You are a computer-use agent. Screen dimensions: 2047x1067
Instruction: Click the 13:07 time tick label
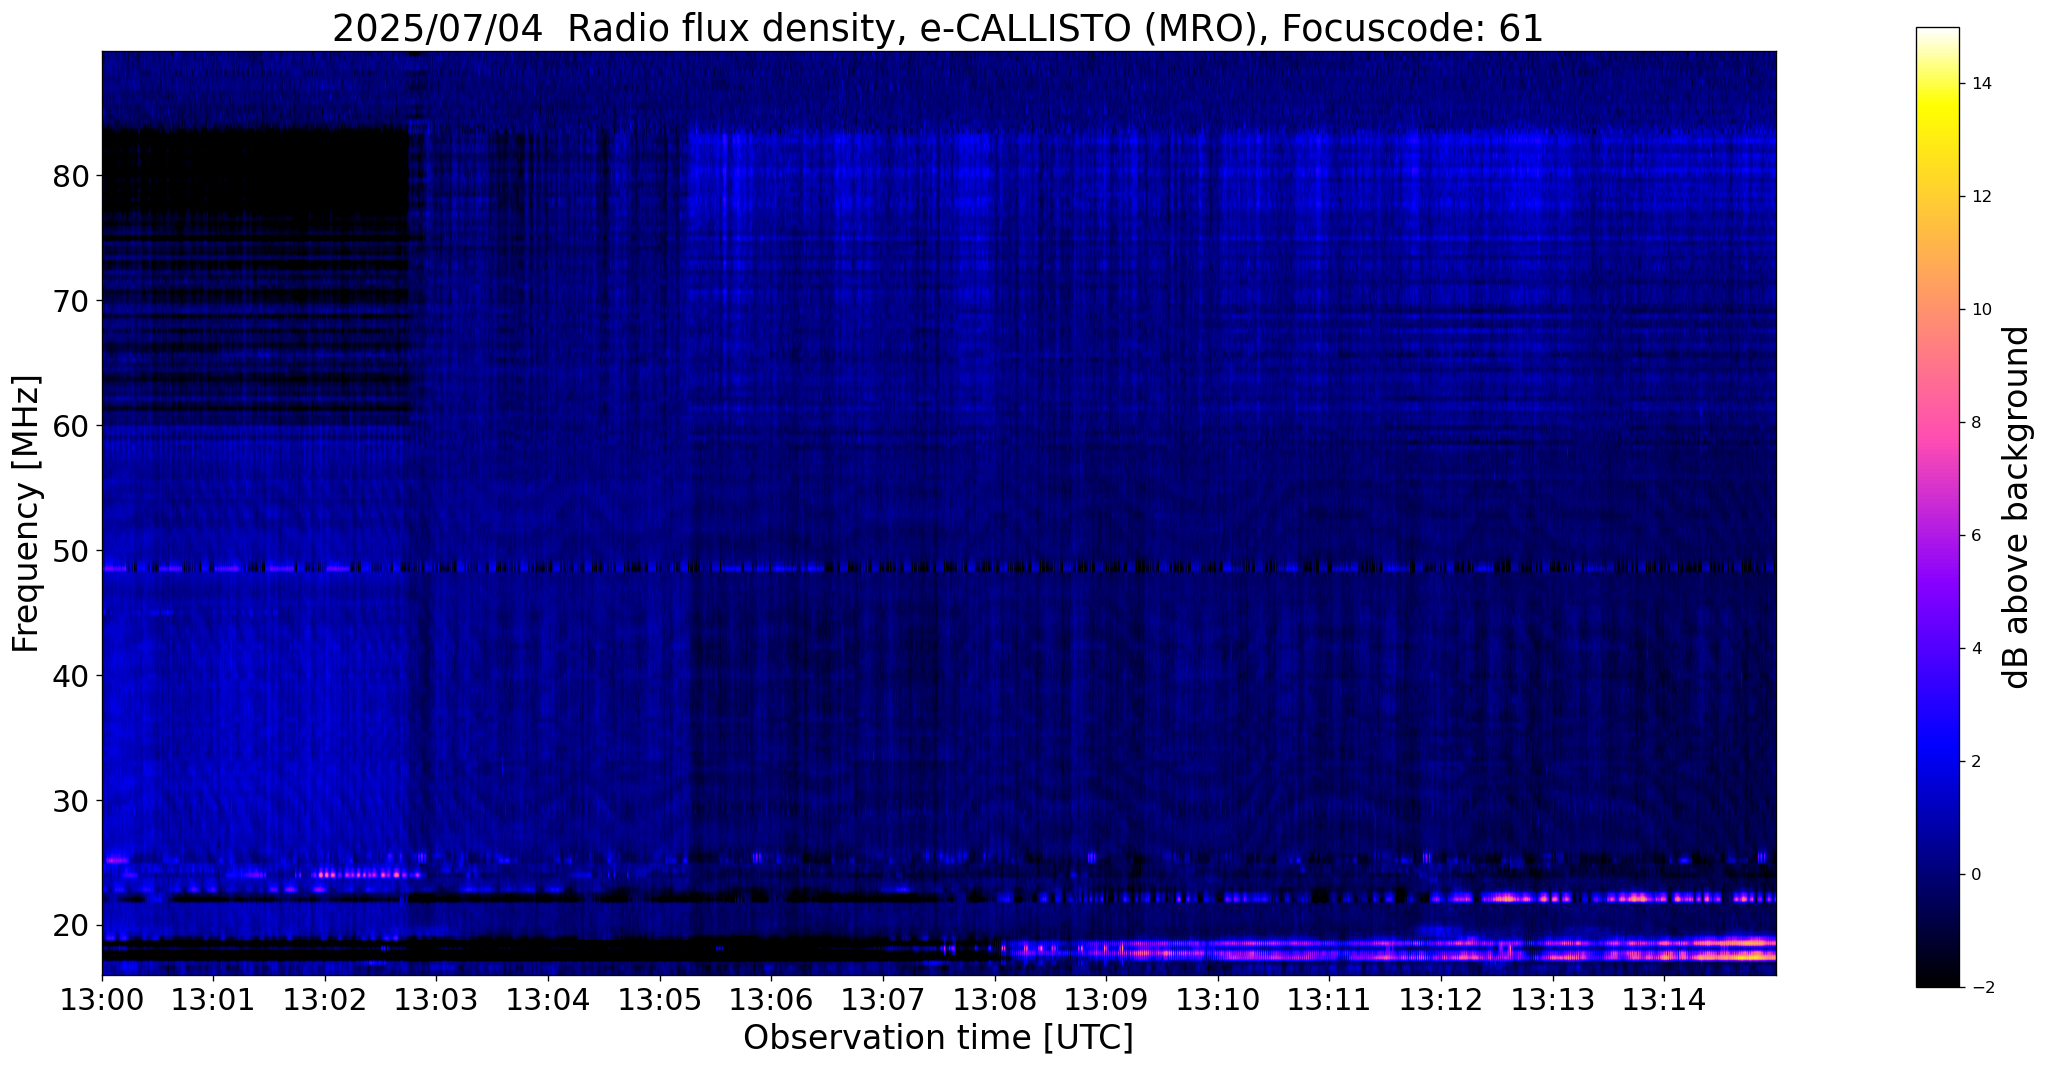(x=883, y=1000)
